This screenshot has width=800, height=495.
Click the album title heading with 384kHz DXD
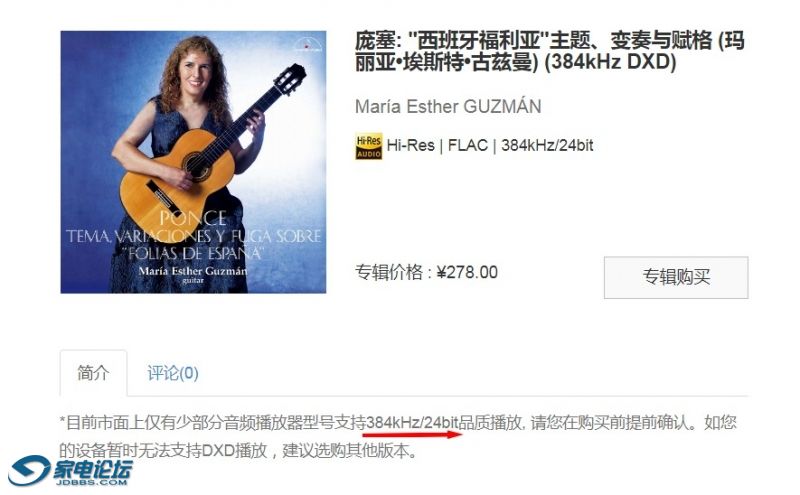click(x=549, y=51)
